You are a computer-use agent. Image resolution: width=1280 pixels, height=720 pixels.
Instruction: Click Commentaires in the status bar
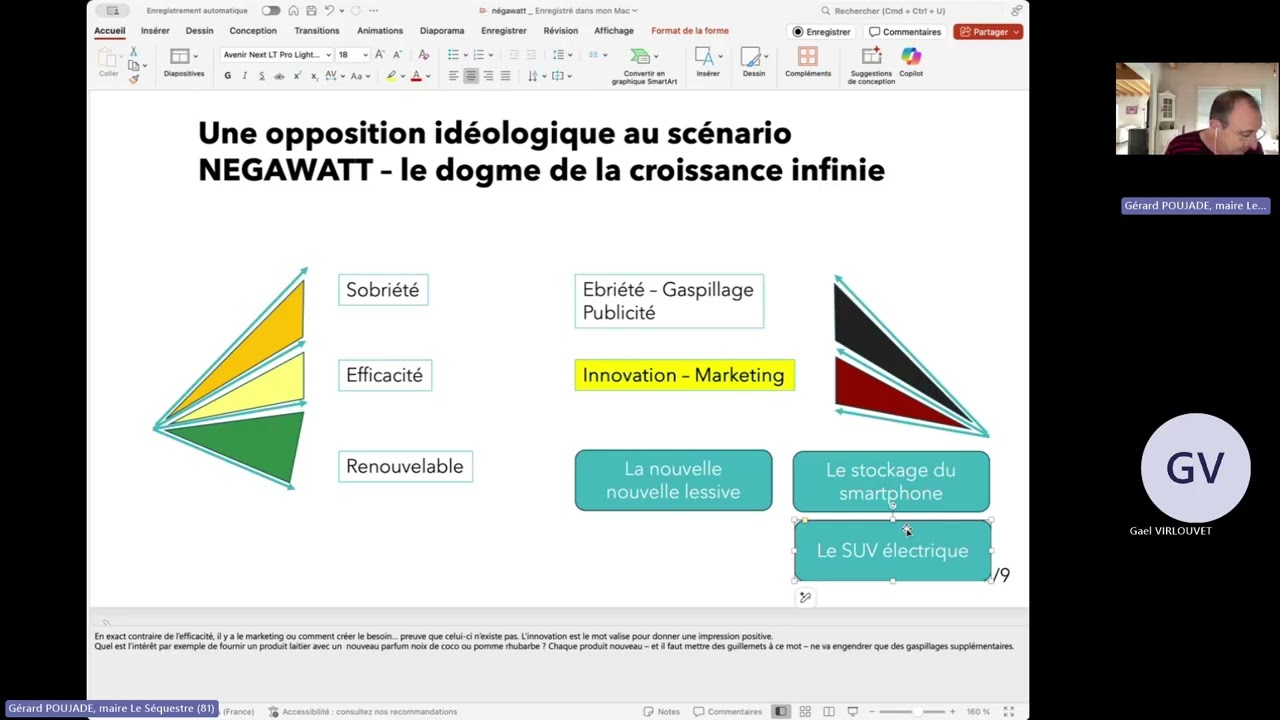pyautogui.click(x=728, y=711)
